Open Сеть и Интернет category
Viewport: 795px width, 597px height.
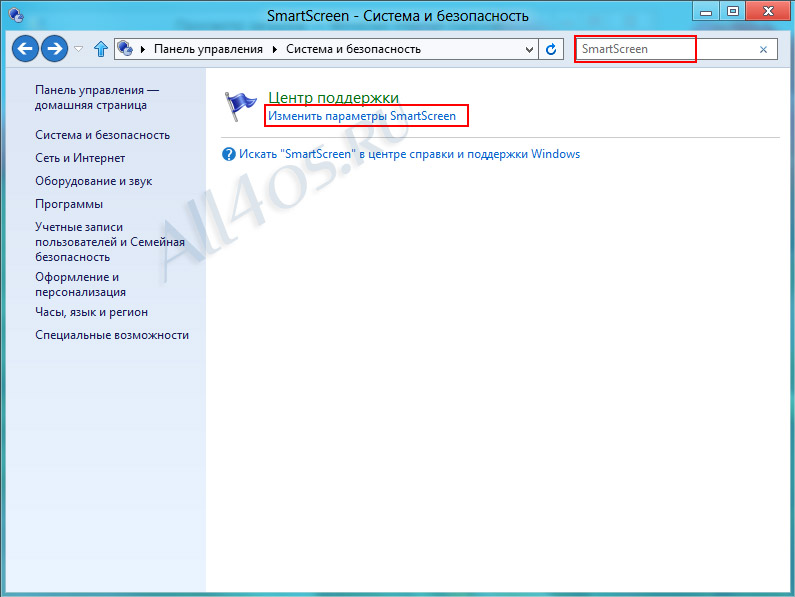click(80, 158)
